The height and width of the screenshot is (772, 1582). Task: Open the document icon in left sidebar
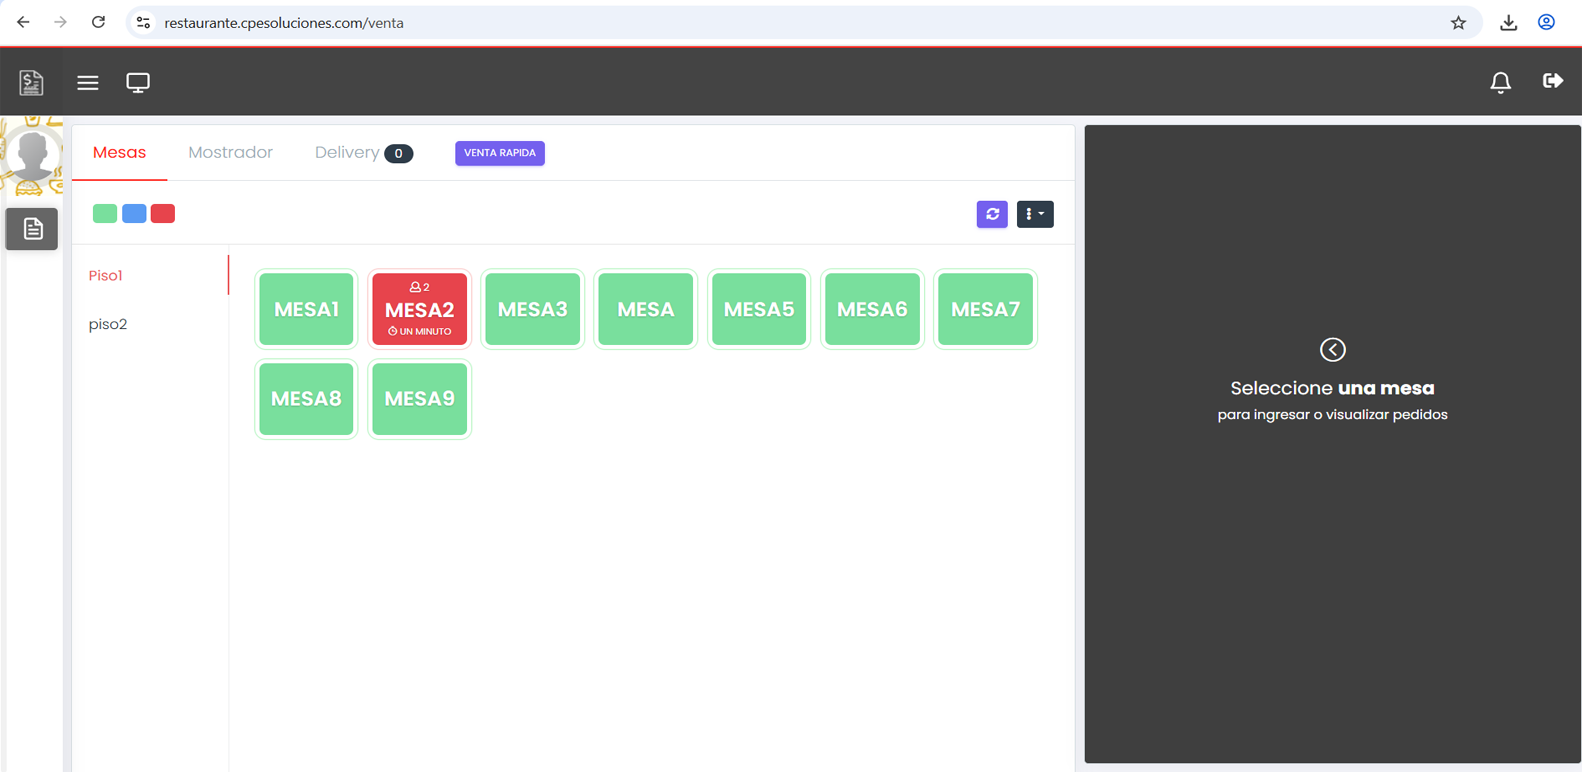pyautogui.click(x=32, y=229)
